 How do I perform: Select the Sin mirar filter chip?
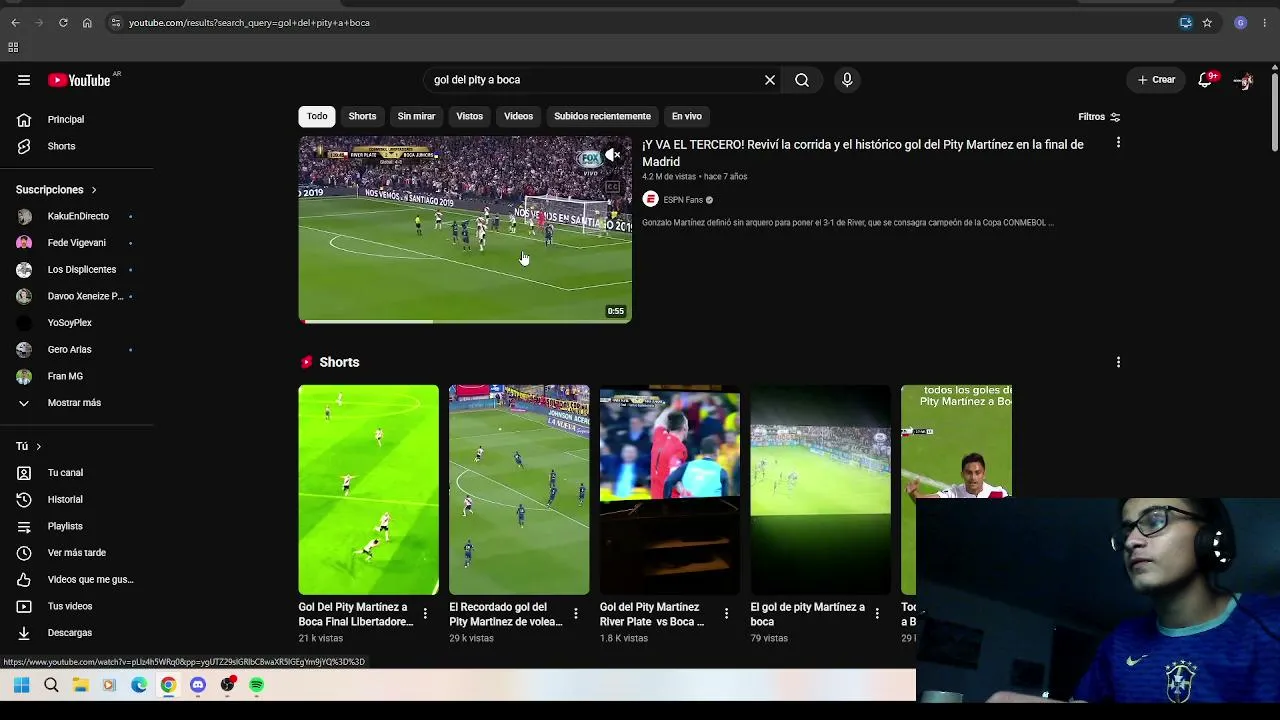coord(416,117)
